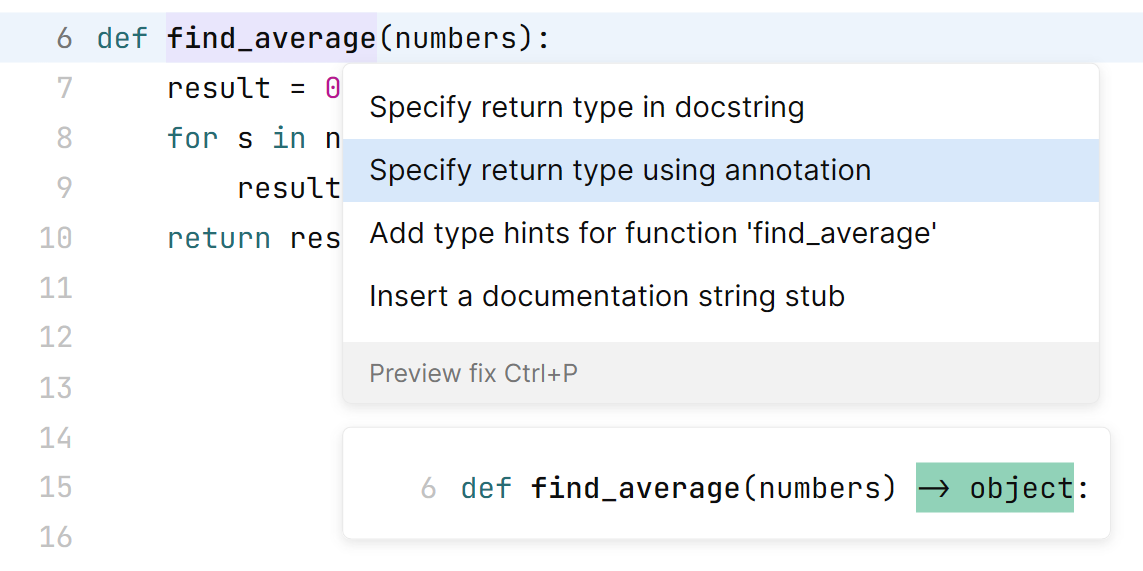1143x571 pixels.
Task: Click the highlighted find_average function name in editor
Action: (x=271, y=39)
